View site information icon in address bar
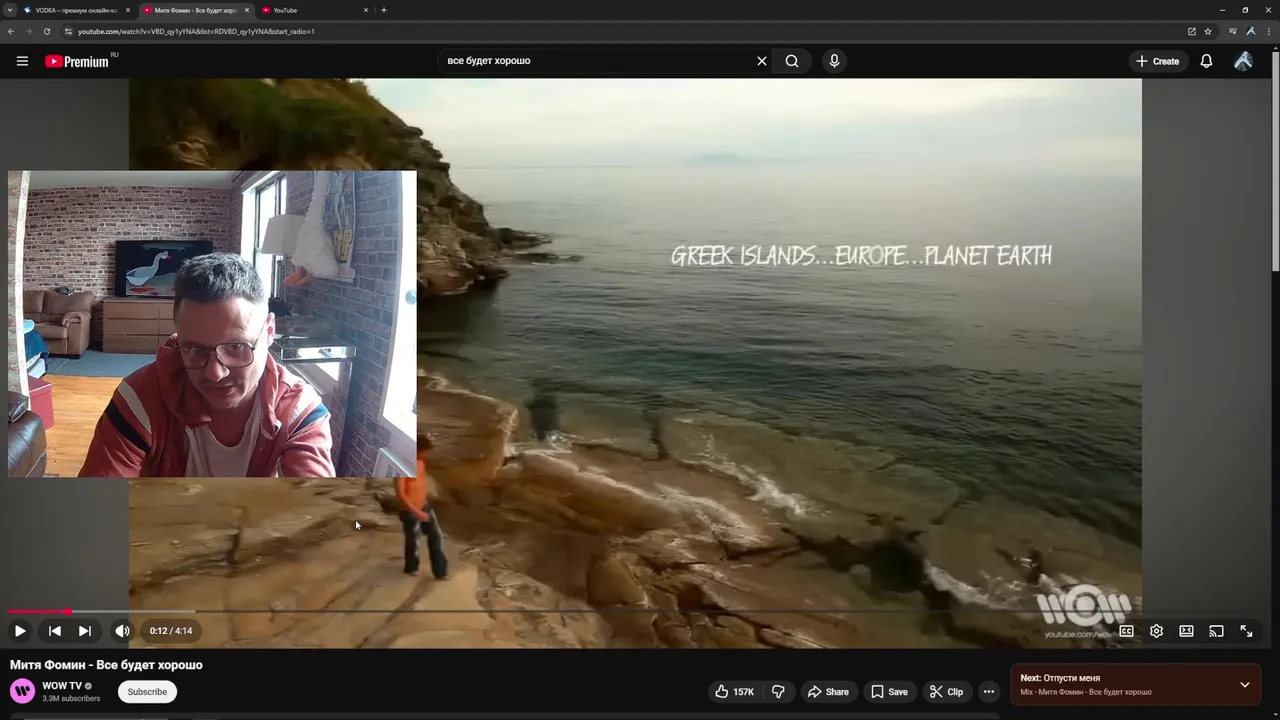This screenshot has width=1280, height=720. (68, 31)
